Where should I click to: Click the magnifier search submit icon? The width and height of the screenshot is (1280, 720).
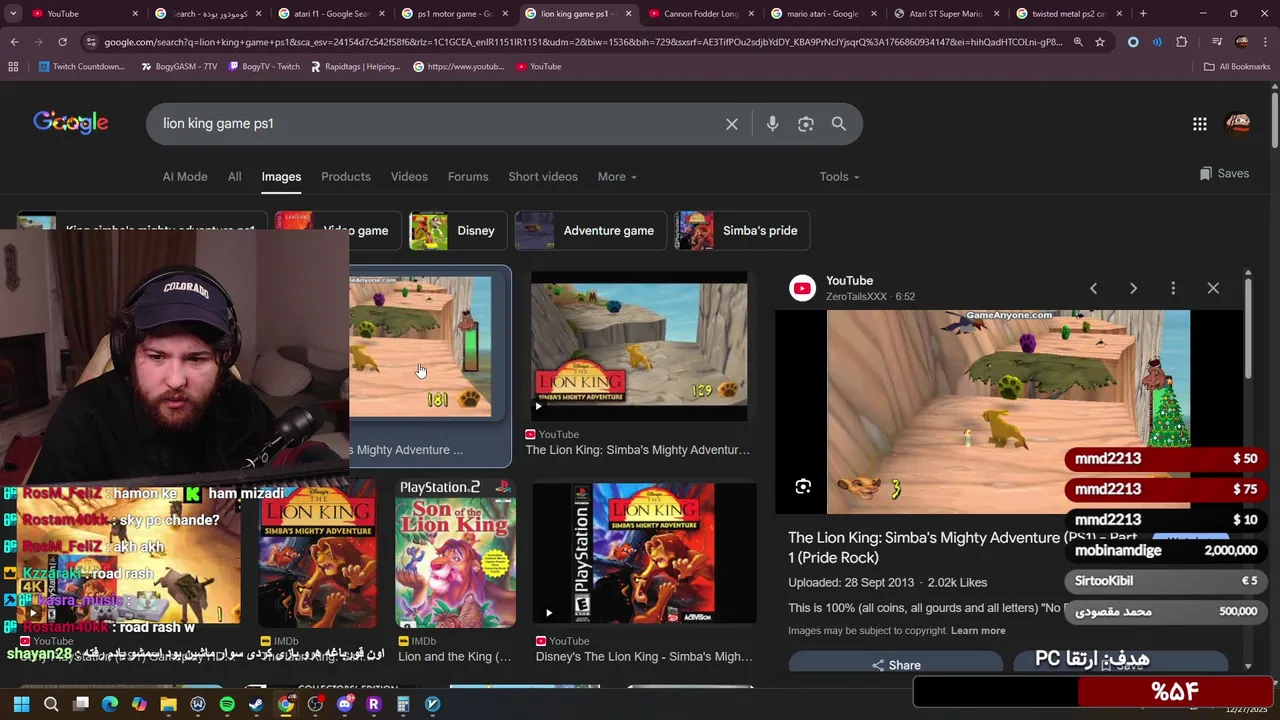pyautogui.click(x=839, y=124)
